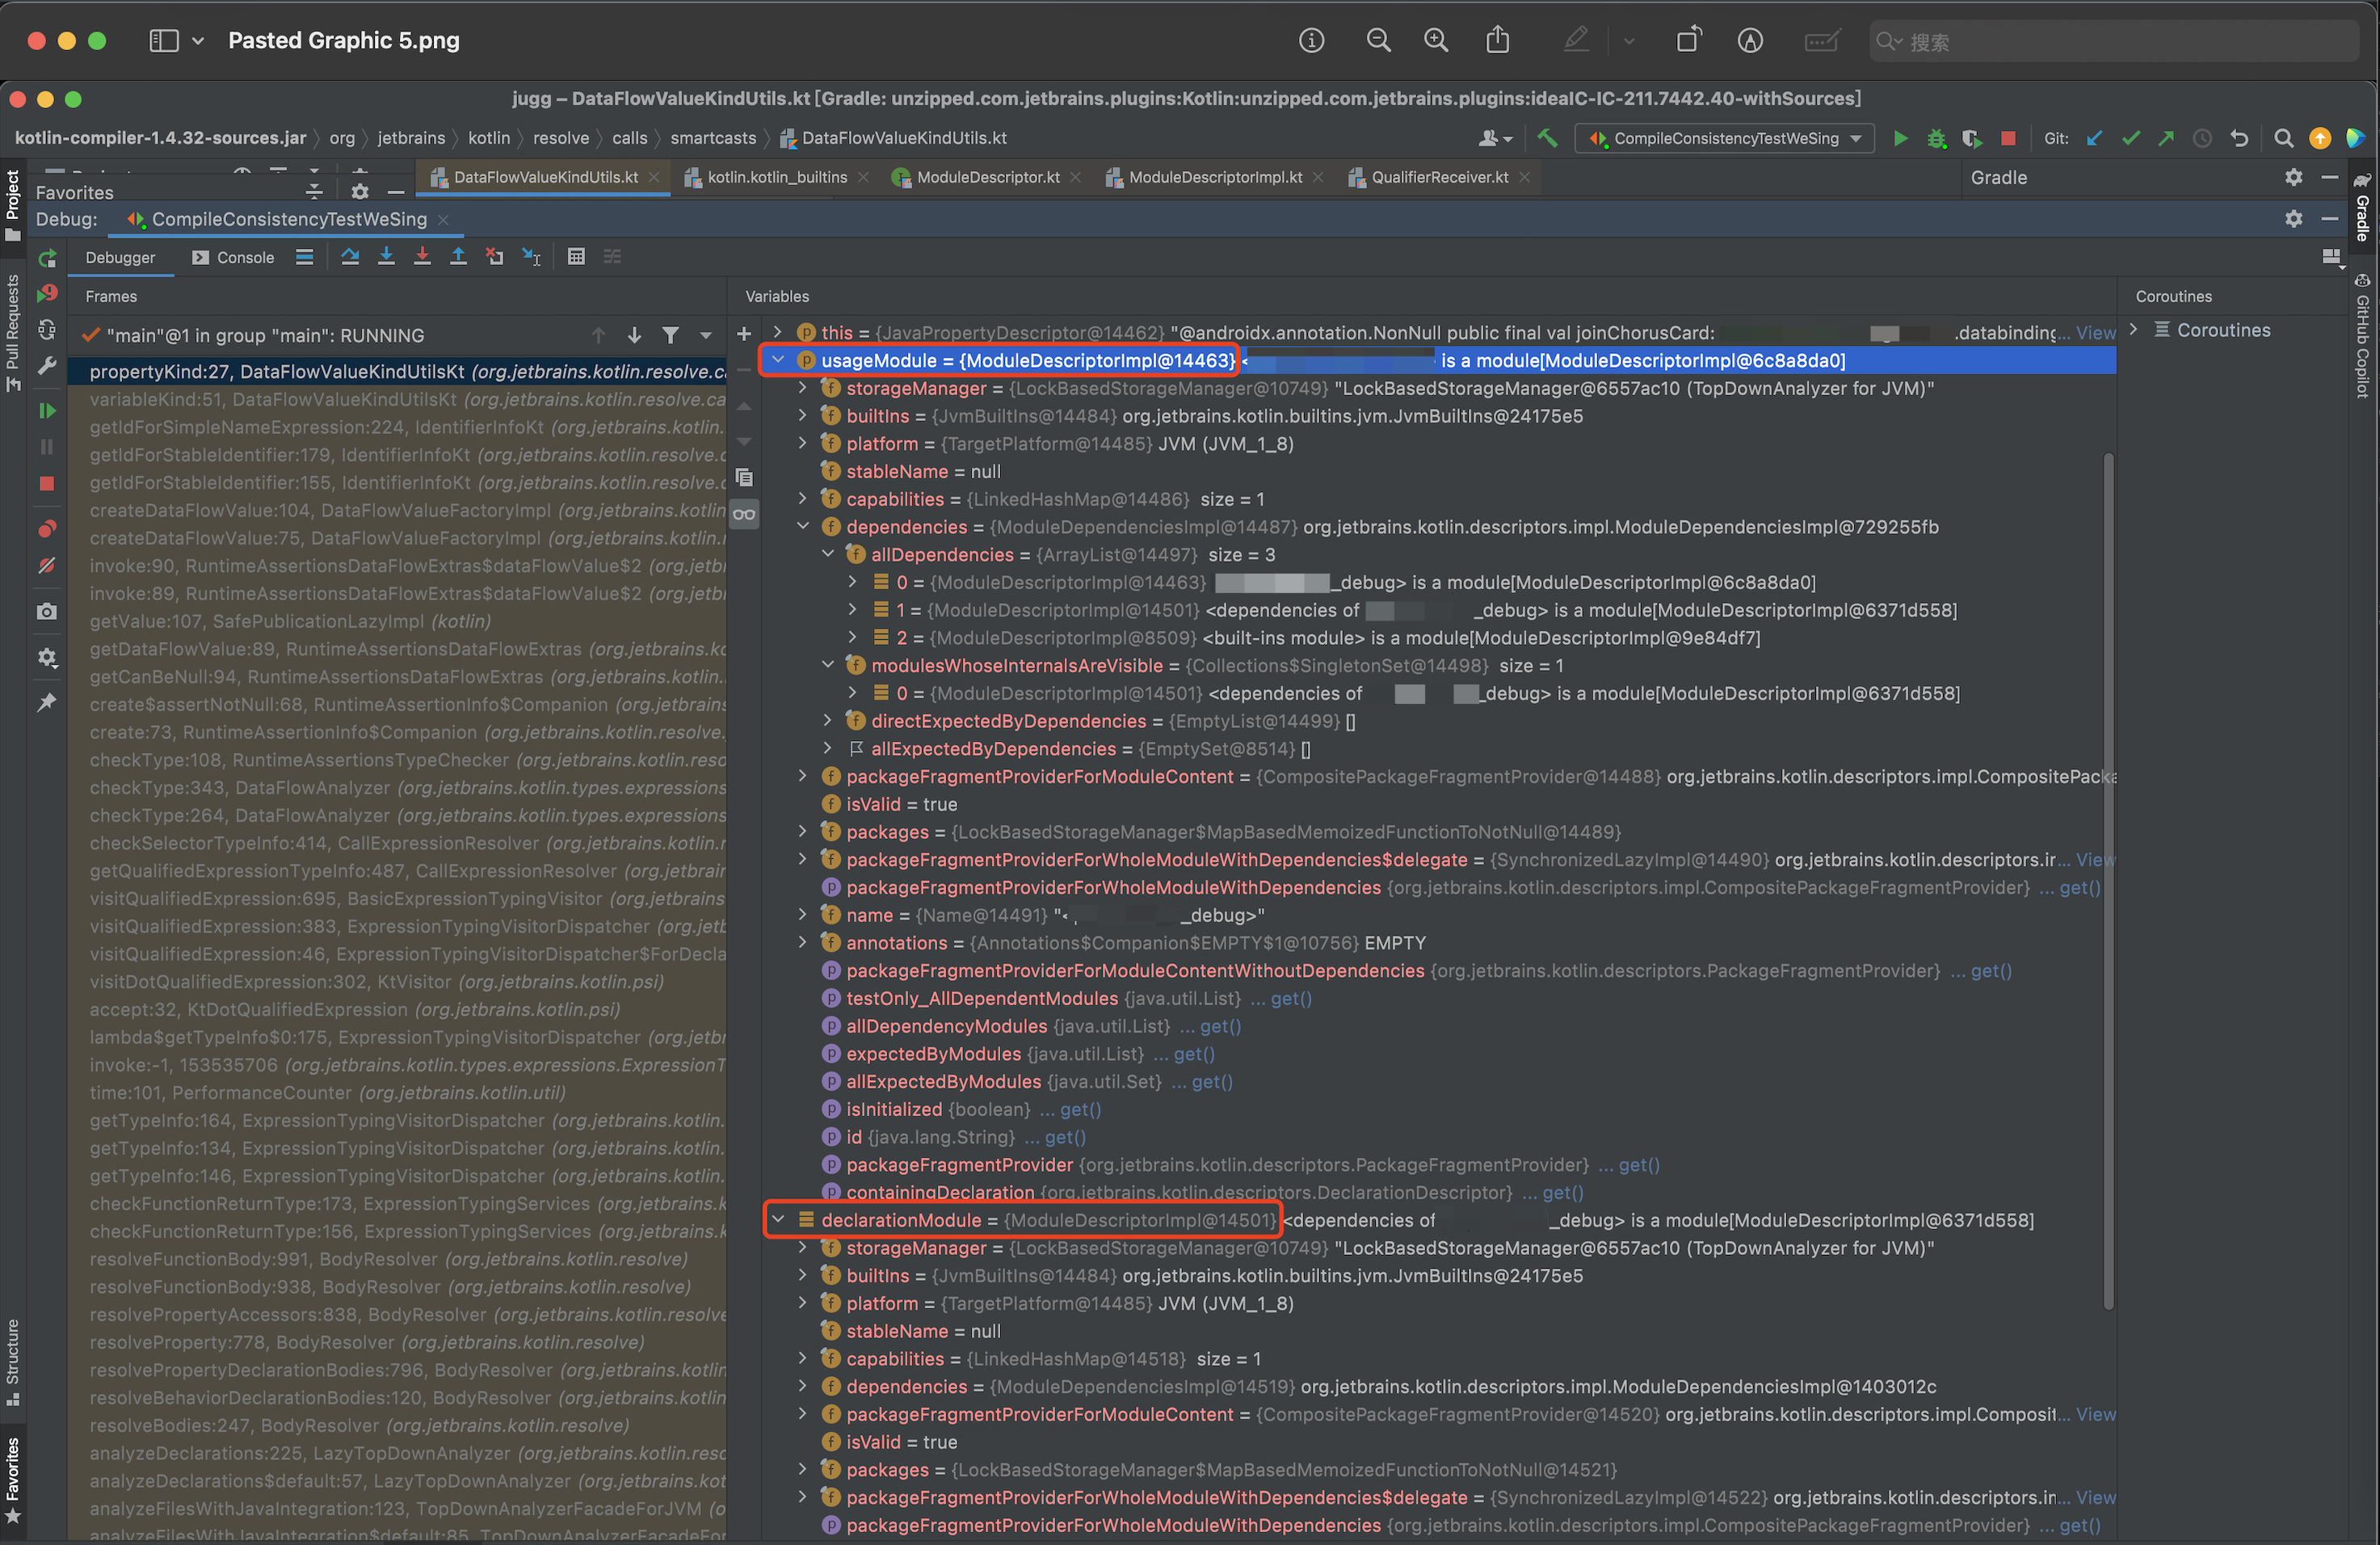Image resolution: width=2380 pixels, height=1545 pixels.
Task: Click Git push arrow icon
Action: tap(2166, 139)
